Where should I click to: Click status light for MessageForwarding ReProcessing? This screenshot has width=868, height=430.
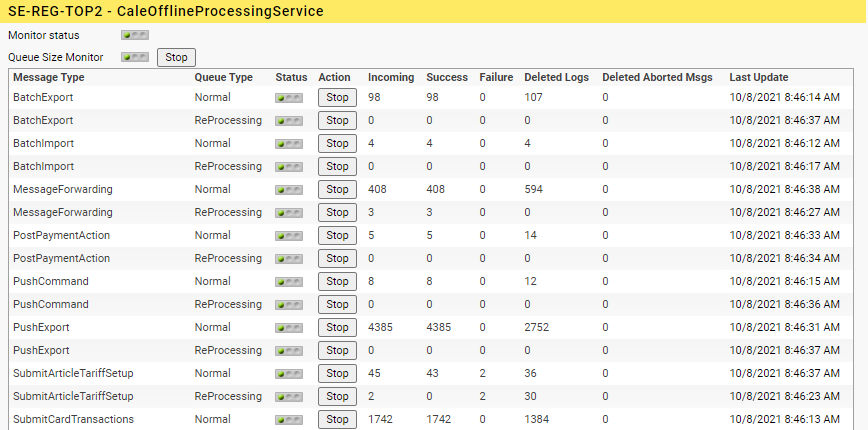point(289,213)
